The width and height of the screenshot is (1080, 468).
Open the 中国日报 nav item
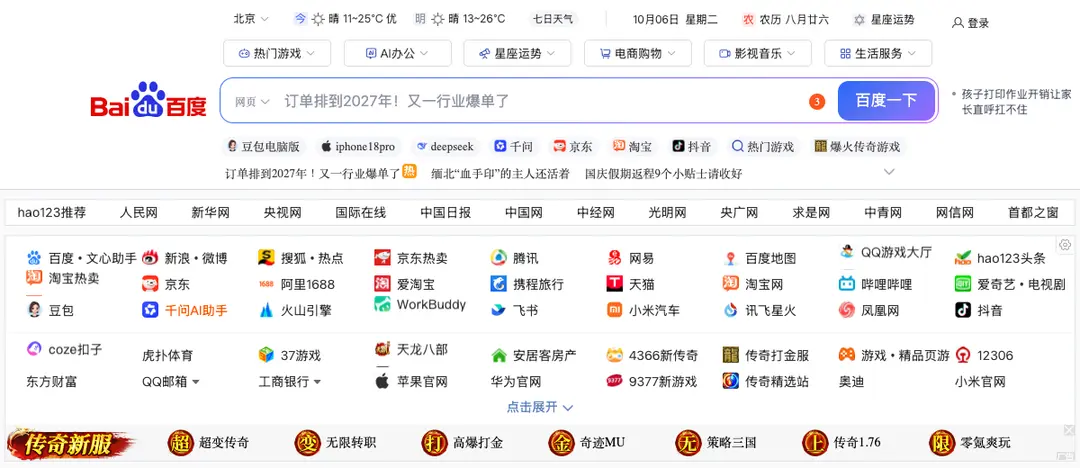click(446, 212)
